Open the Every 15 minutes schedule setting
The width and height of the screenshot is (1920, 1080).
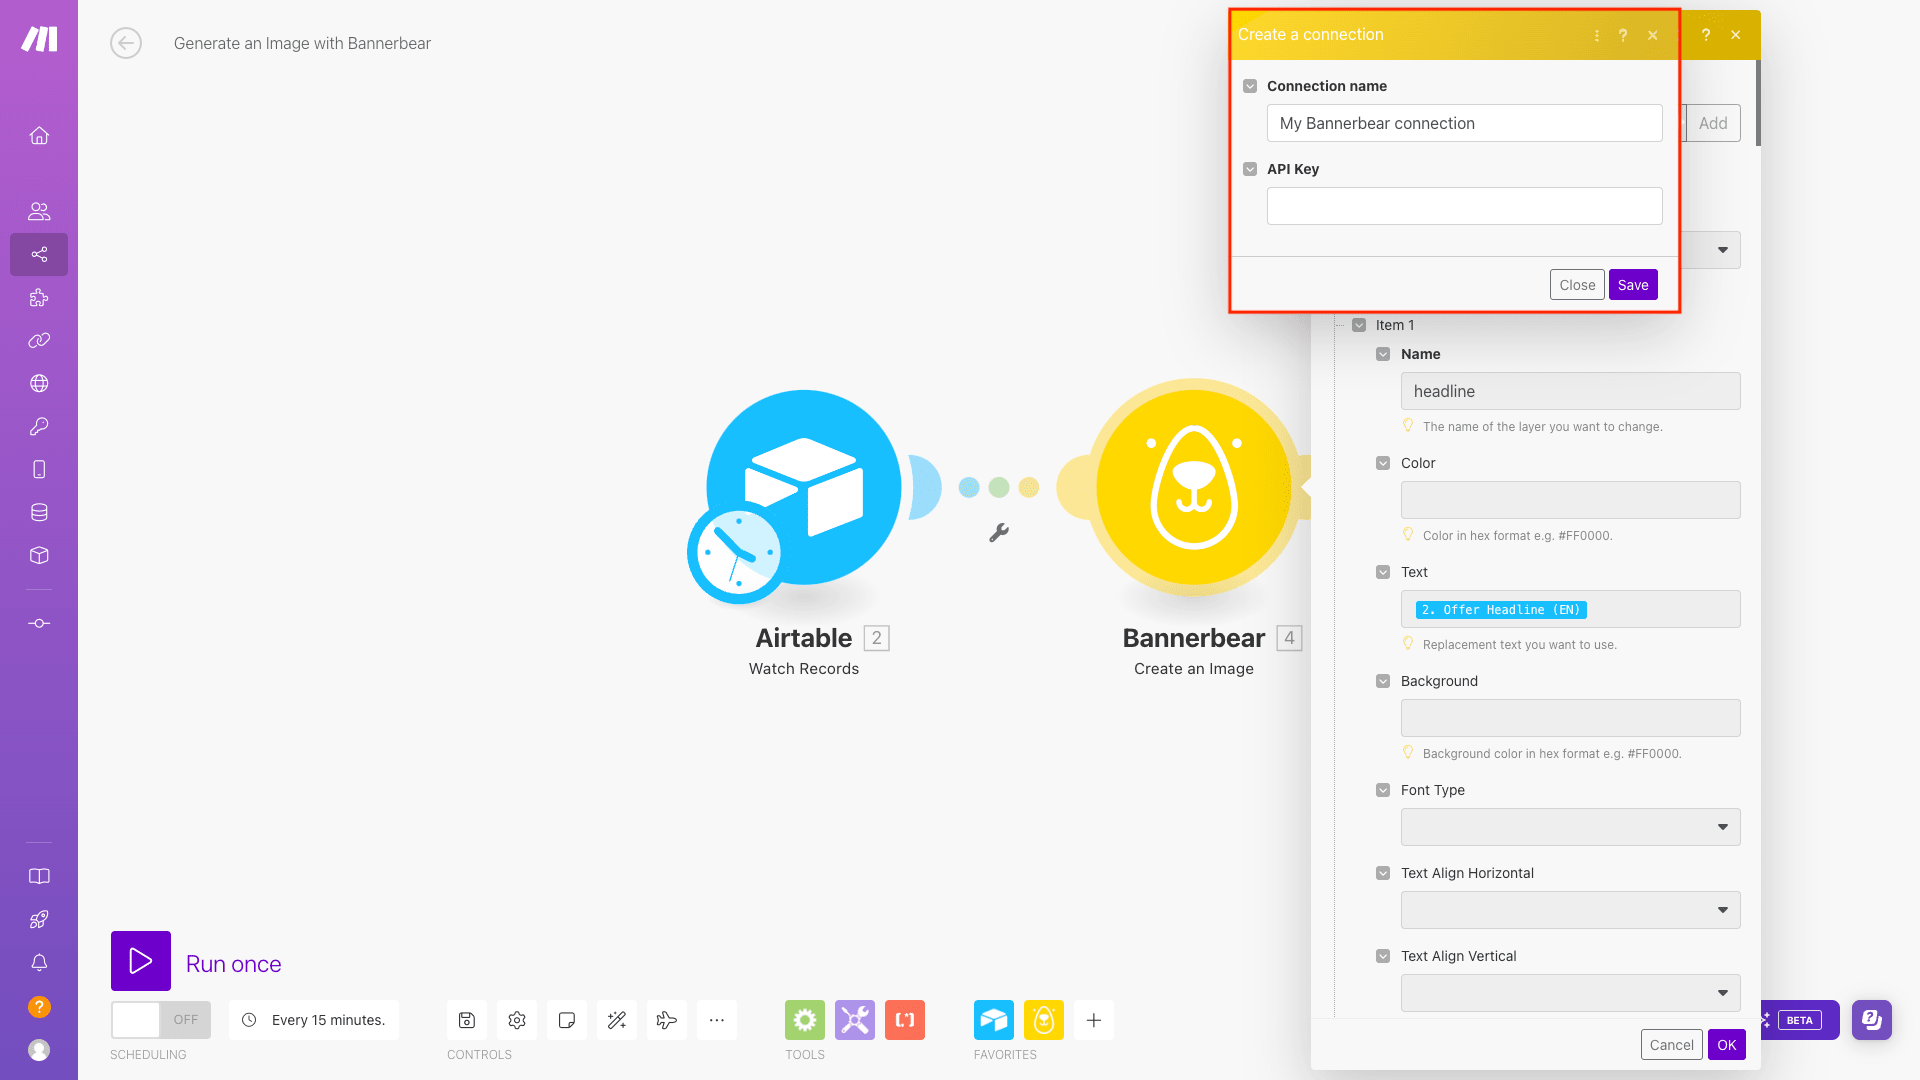pyautogui.click(x=314, y=1020)
